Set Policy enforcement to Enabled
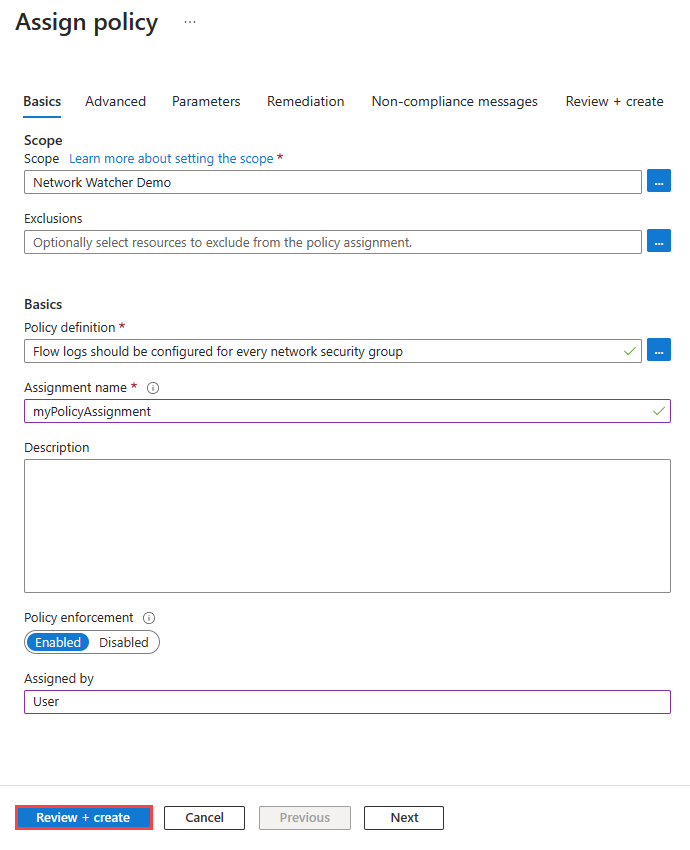 coord(58,642)
